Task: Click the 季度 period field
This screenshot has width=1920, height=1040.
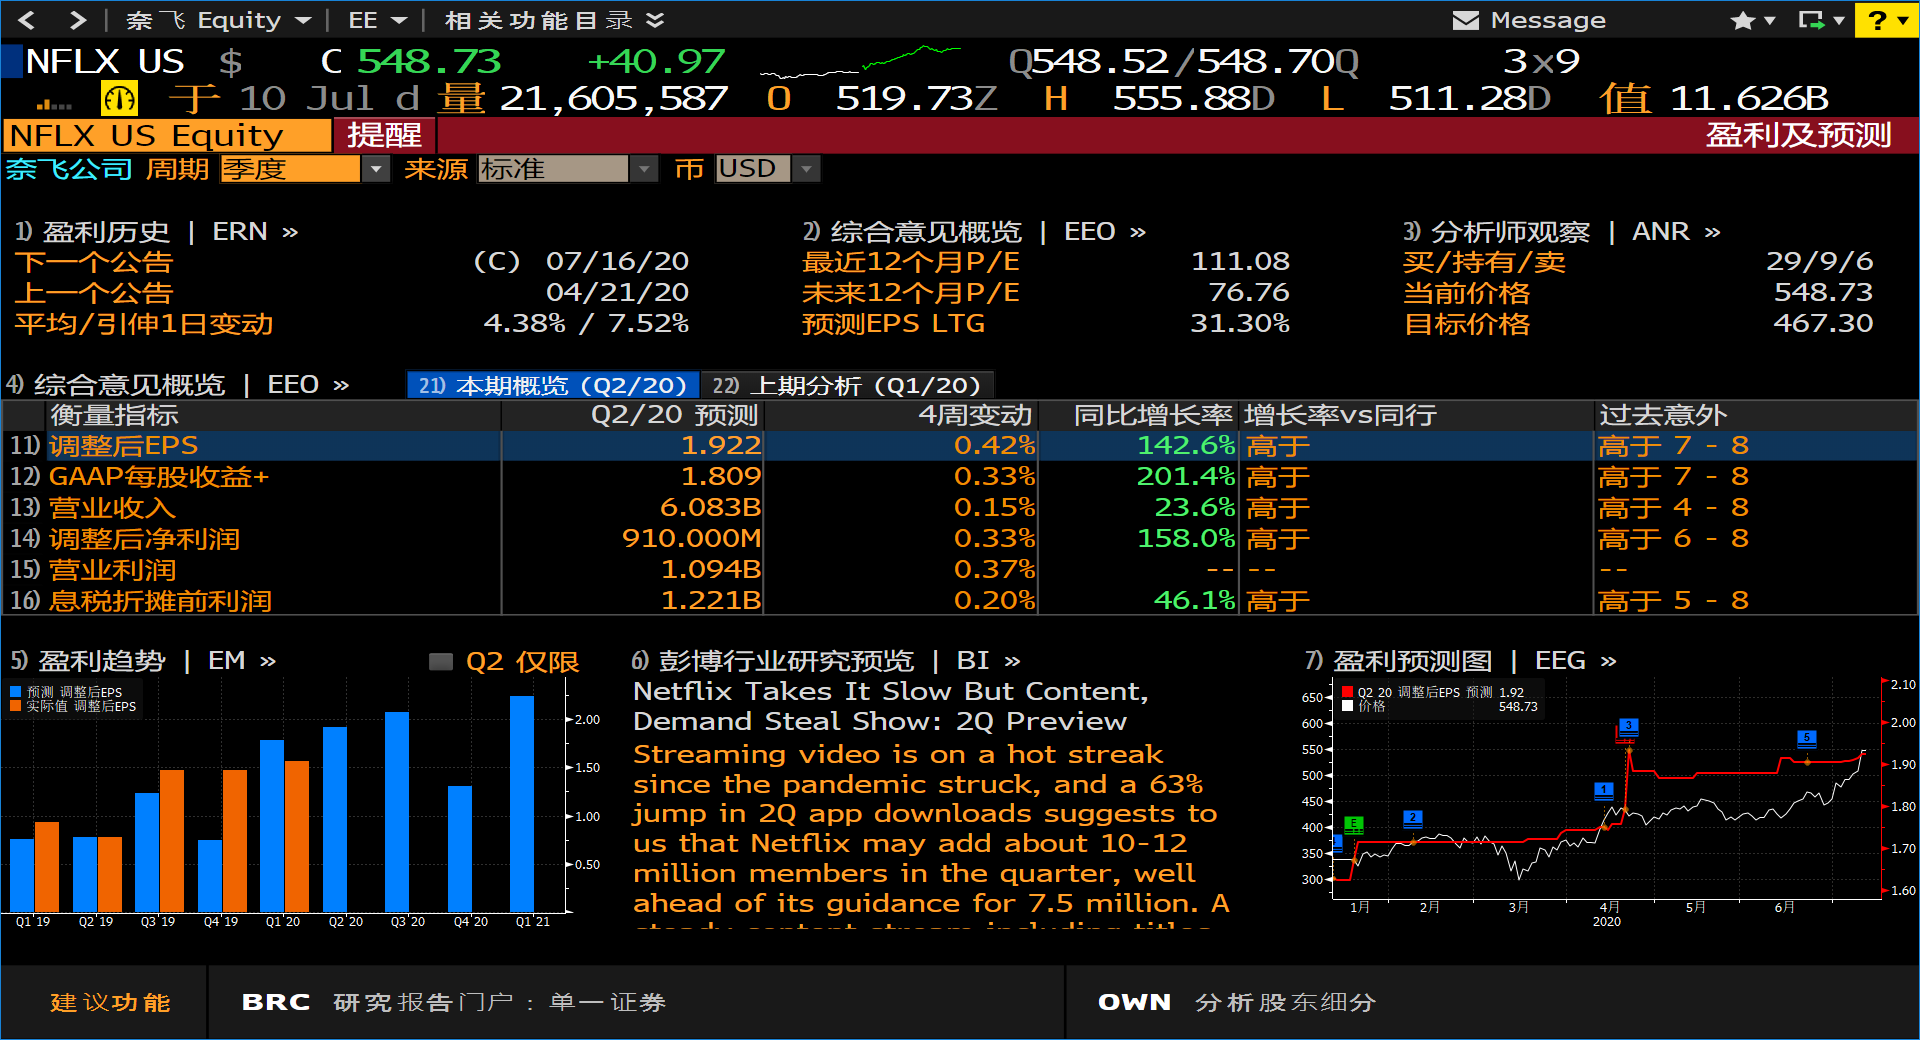Action: [x=290, y=169]
